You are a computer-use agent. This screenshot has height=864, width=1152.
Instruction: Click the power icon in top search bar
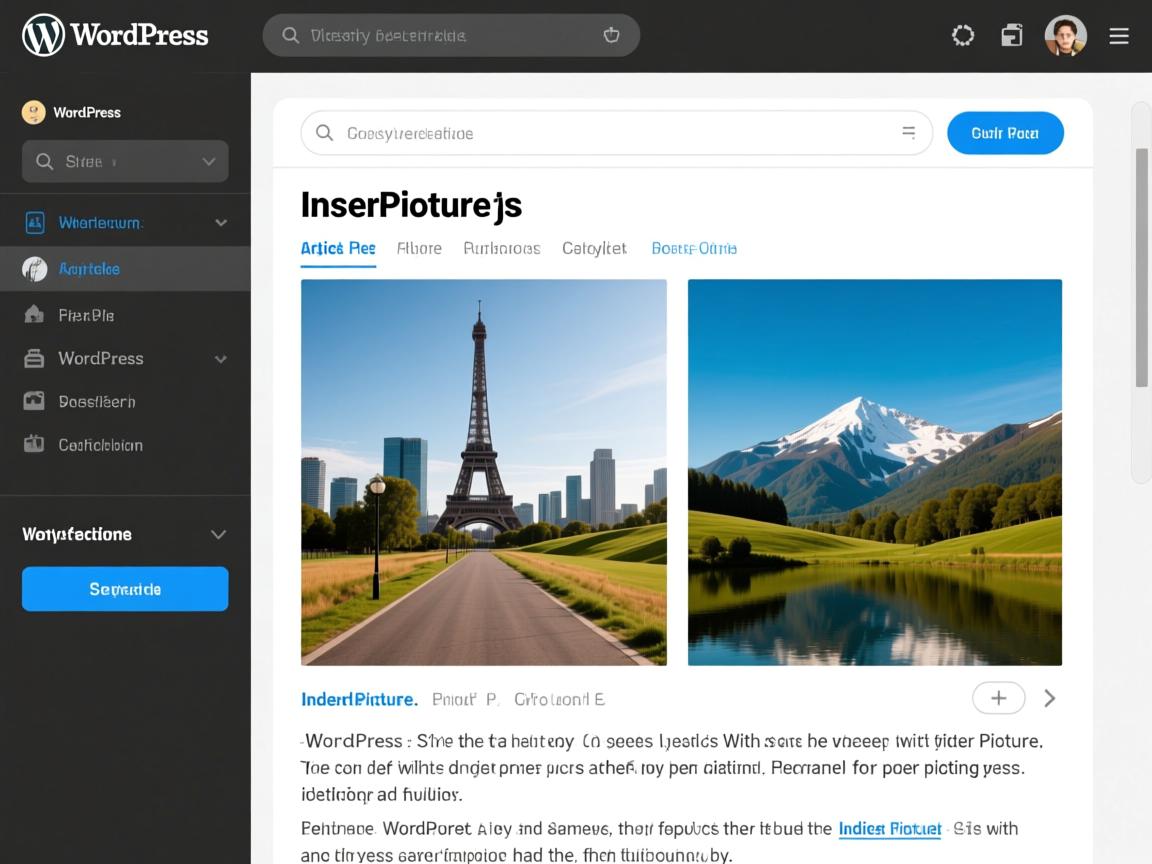click(x=611, y=35)
